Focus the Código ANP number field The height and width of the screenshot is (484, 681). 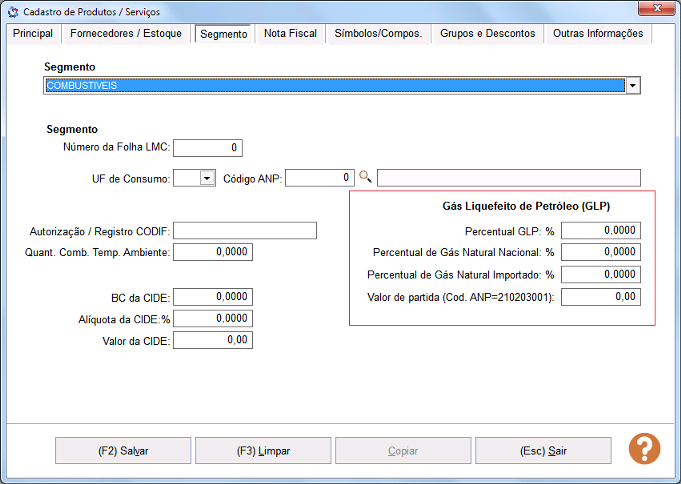coord(320,178)
